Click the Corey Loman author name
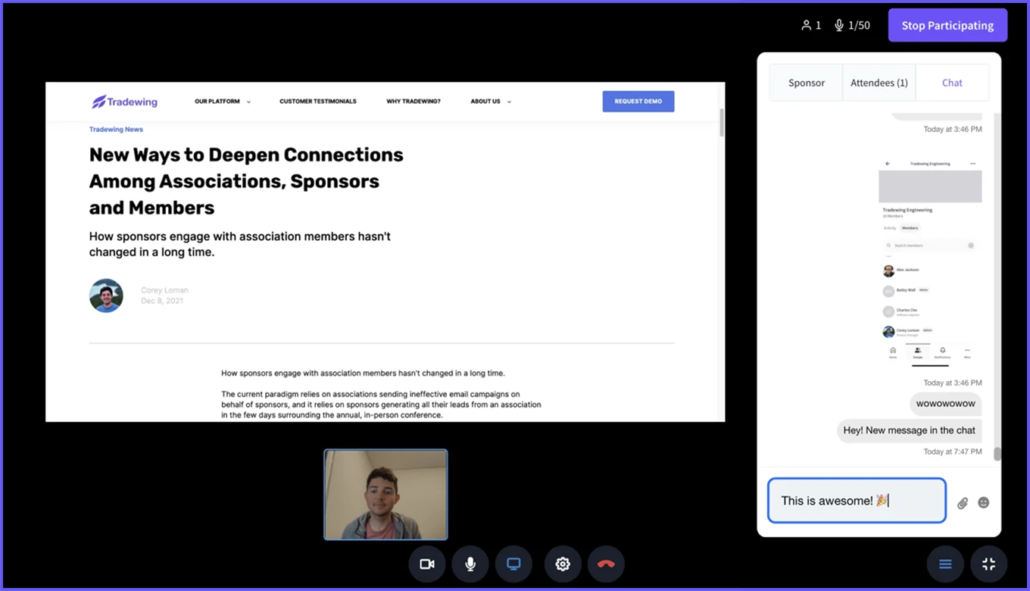Viewport: 1030px width, 591px height. pyautogui.click(x=164, y=290)
